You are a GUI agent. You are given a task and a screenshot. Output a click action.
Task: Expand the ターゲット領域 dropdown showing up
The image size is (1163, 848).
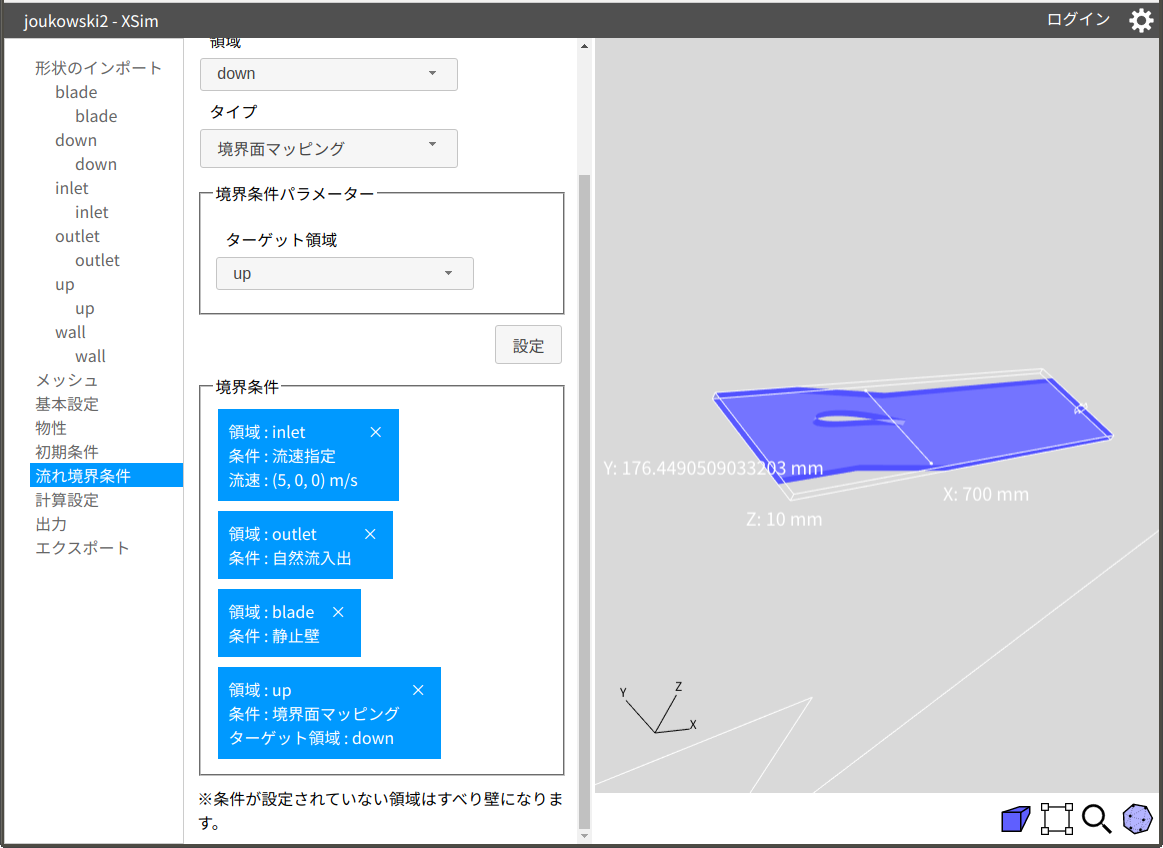pos(345,274)
